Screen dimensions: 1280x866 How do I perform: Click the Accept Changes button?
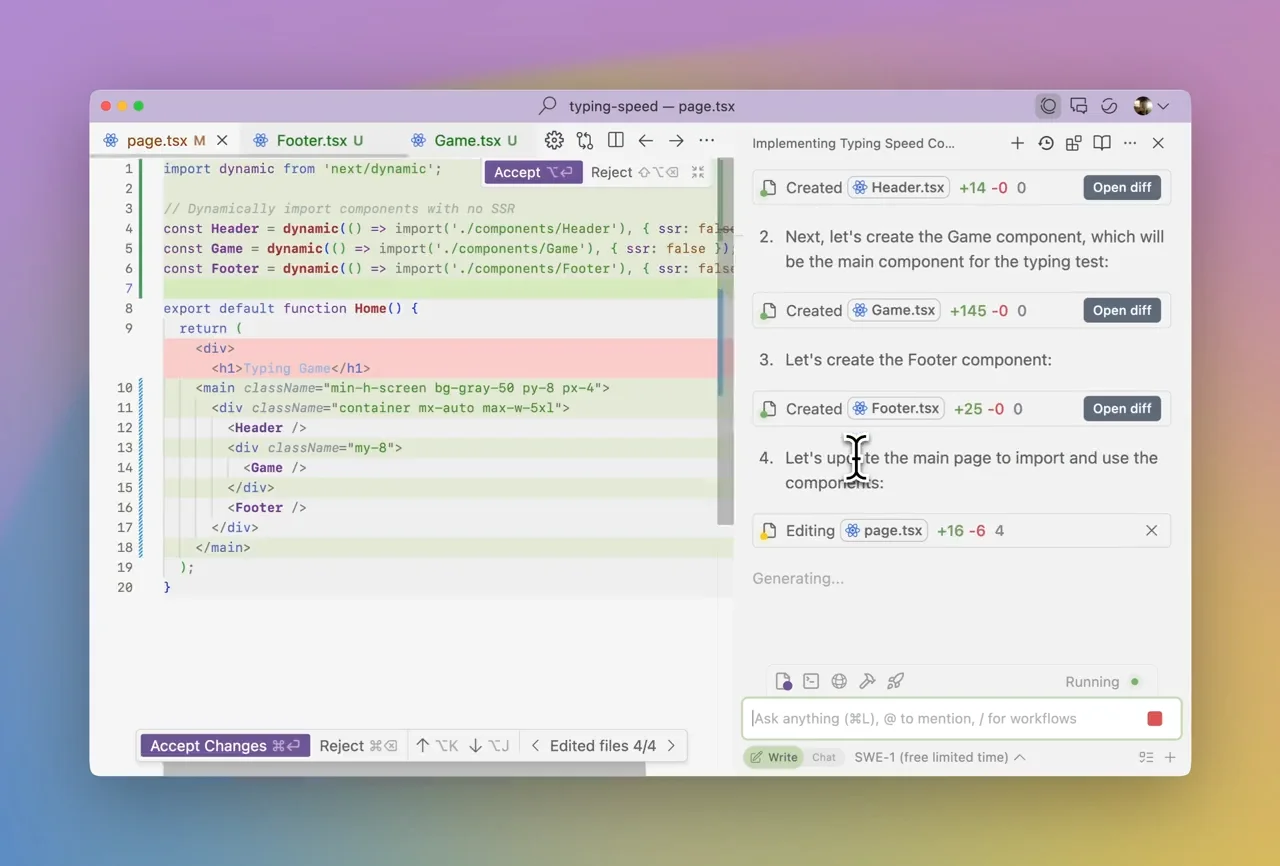tap(225, 745)
